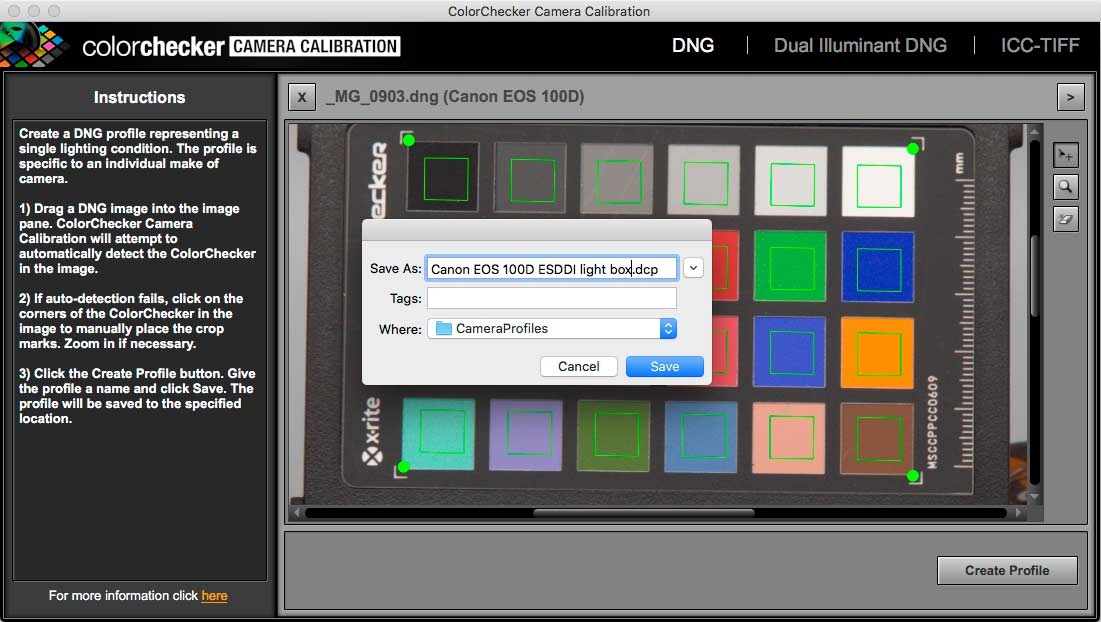Screen dimensions: 1101x622
Task: Click the ColorChecker logo icon
Action: 32,45
